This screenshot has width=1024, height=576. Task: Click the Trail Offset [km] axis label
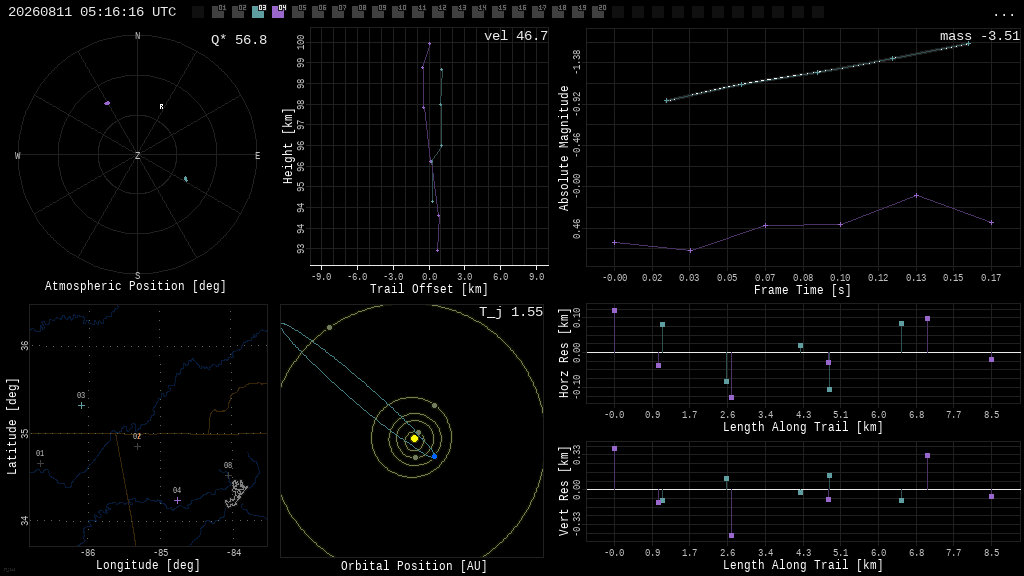pyautogui.click(x=428, y=289)
